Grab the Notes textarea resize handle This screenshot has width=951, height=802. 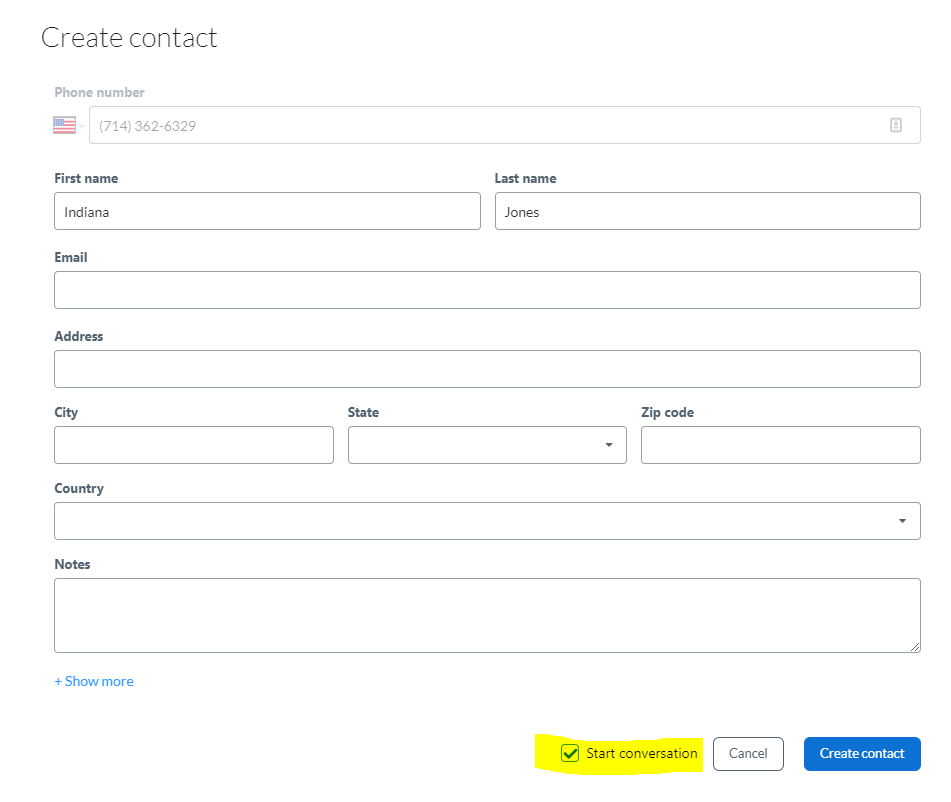click(x=915, y=647)
